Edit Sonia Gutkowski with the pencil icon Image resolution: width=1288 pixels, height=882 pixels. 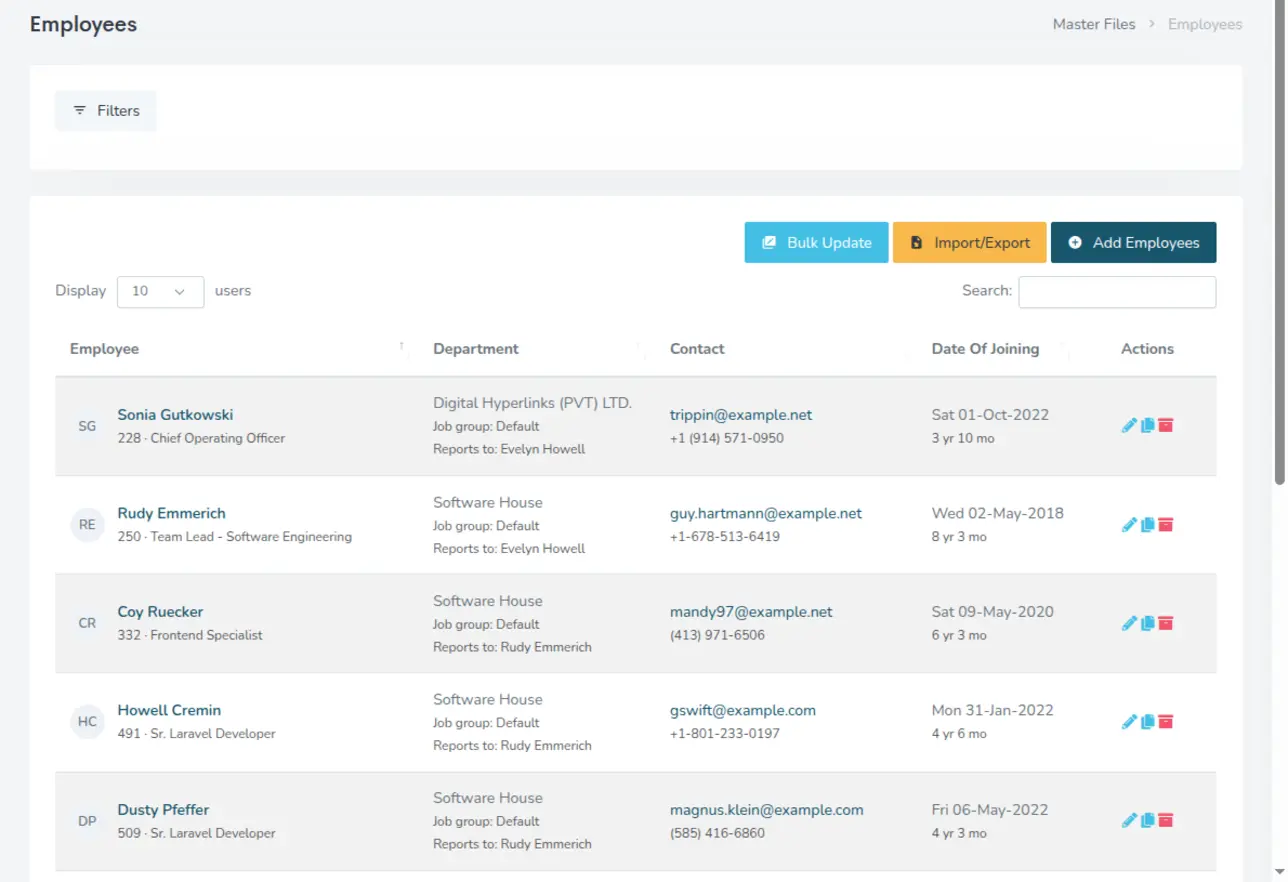[x=1130, y=426]
